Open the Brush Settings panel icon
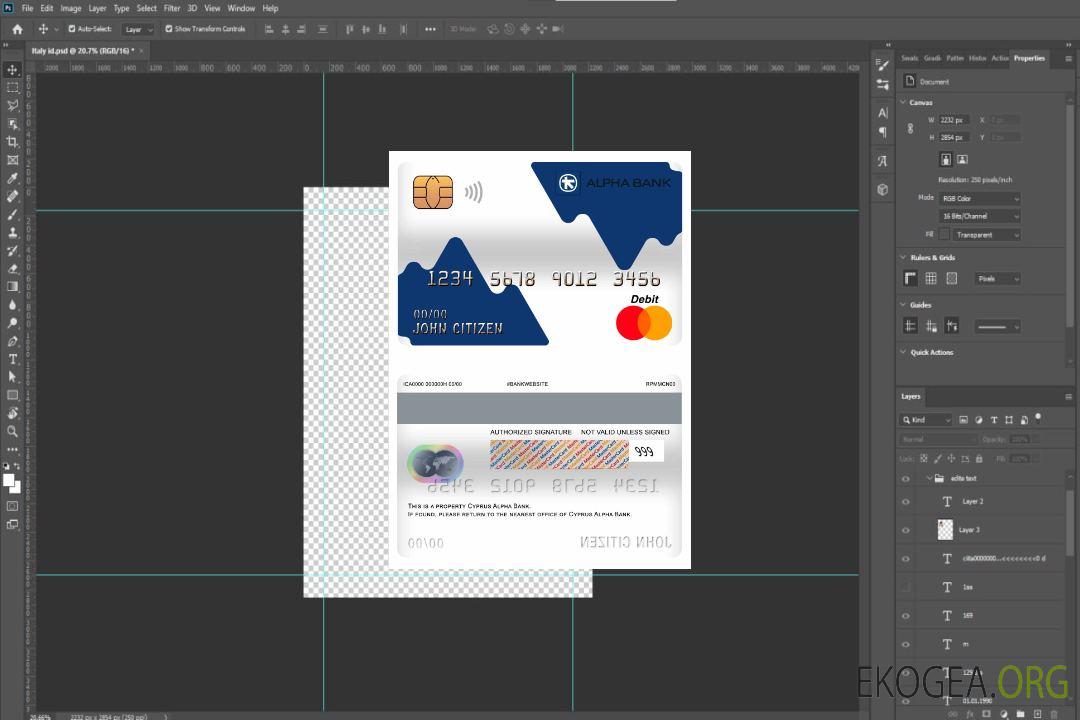 [882, 65]
